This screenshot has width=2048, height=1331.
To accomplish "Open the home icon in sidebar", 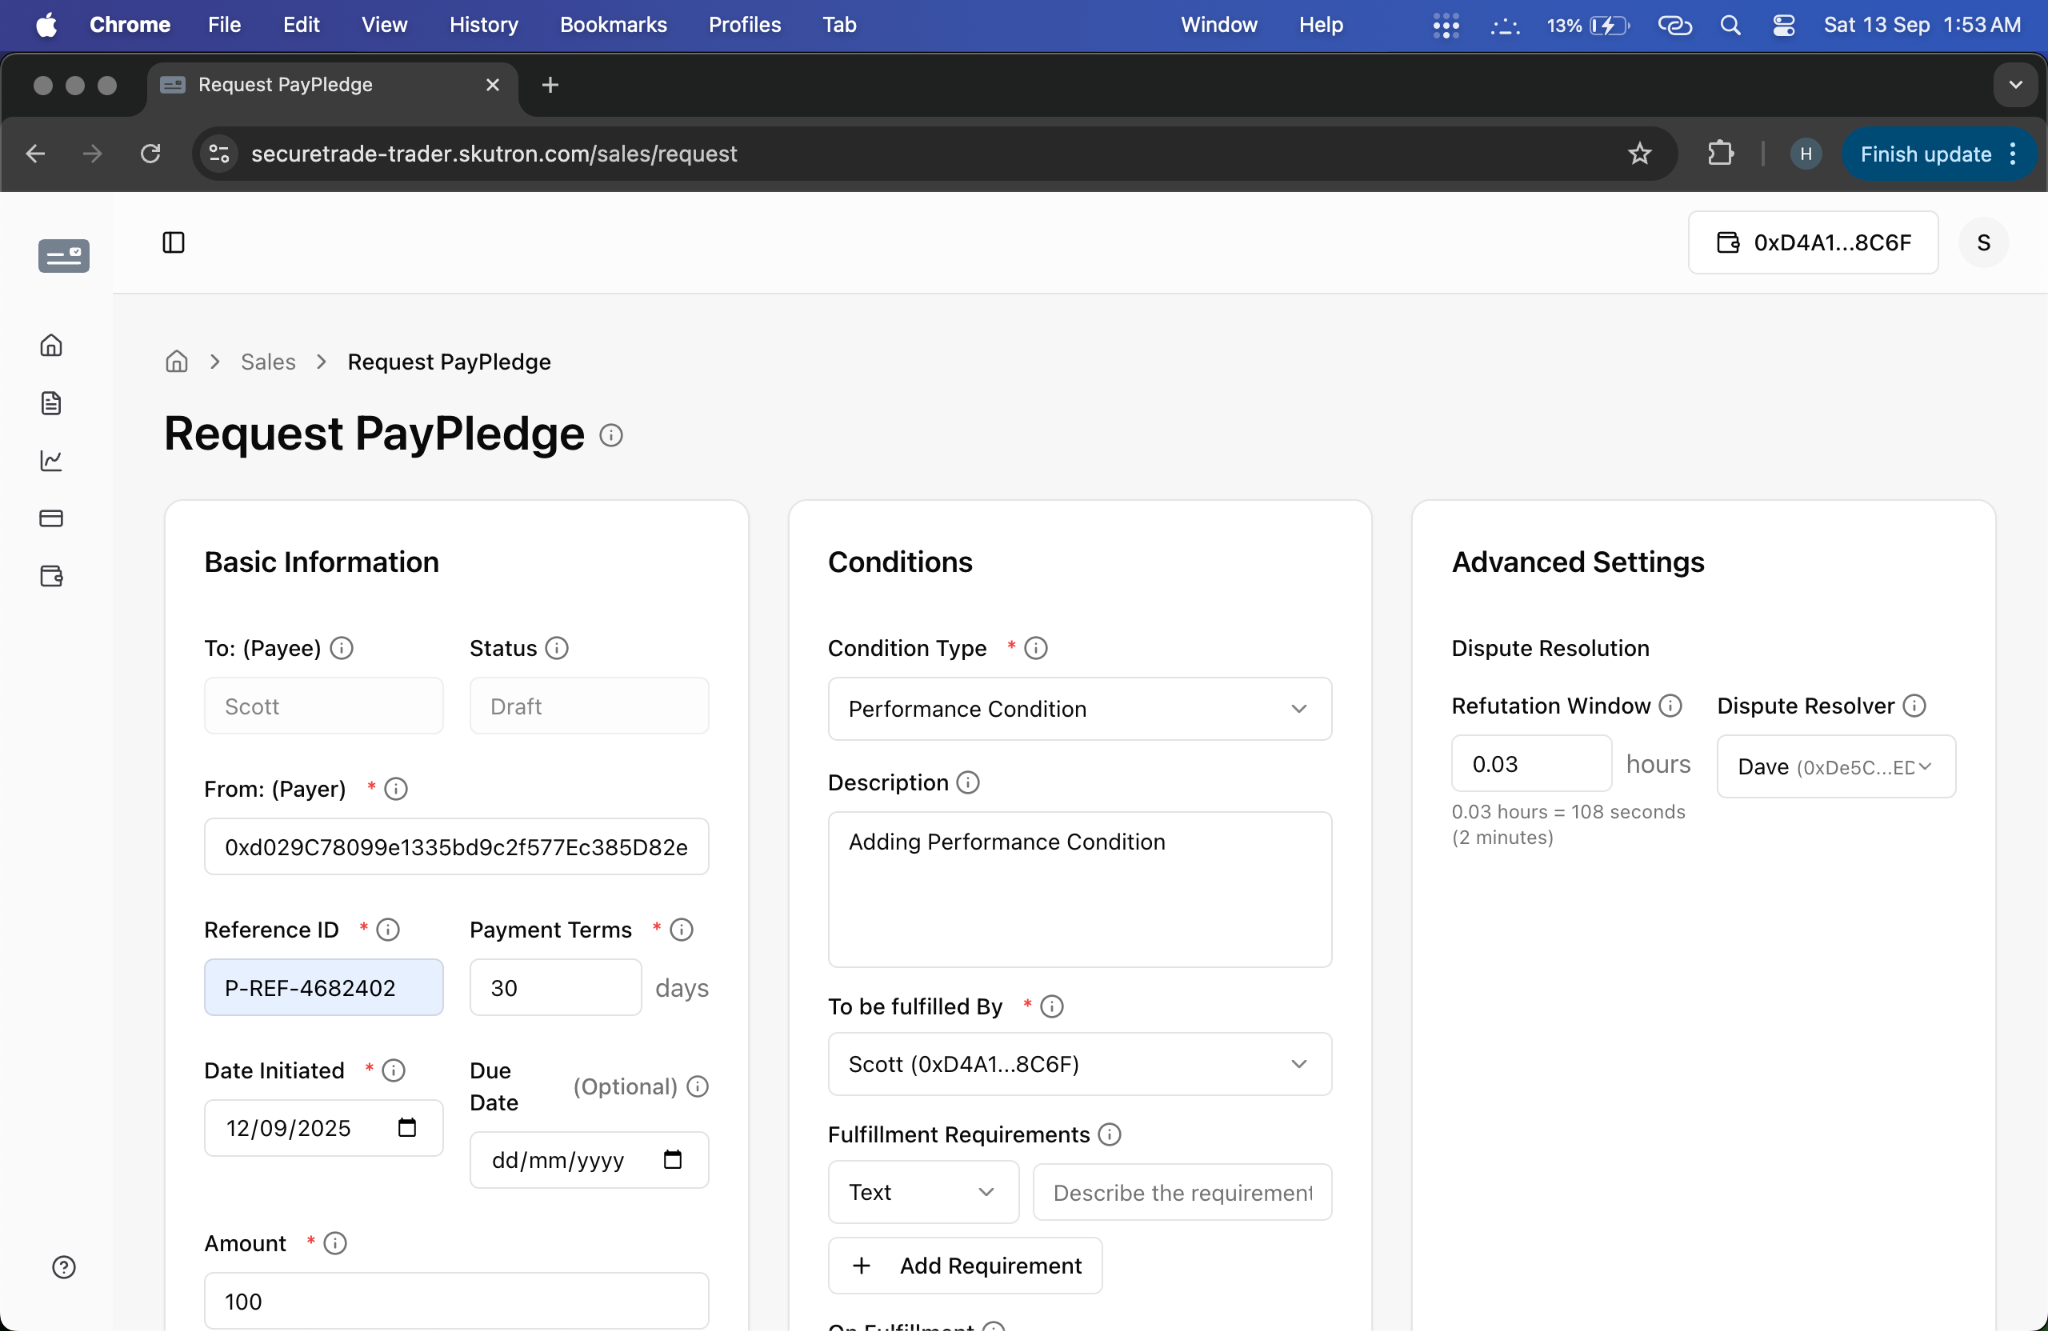I will click(x=51, y=345).
